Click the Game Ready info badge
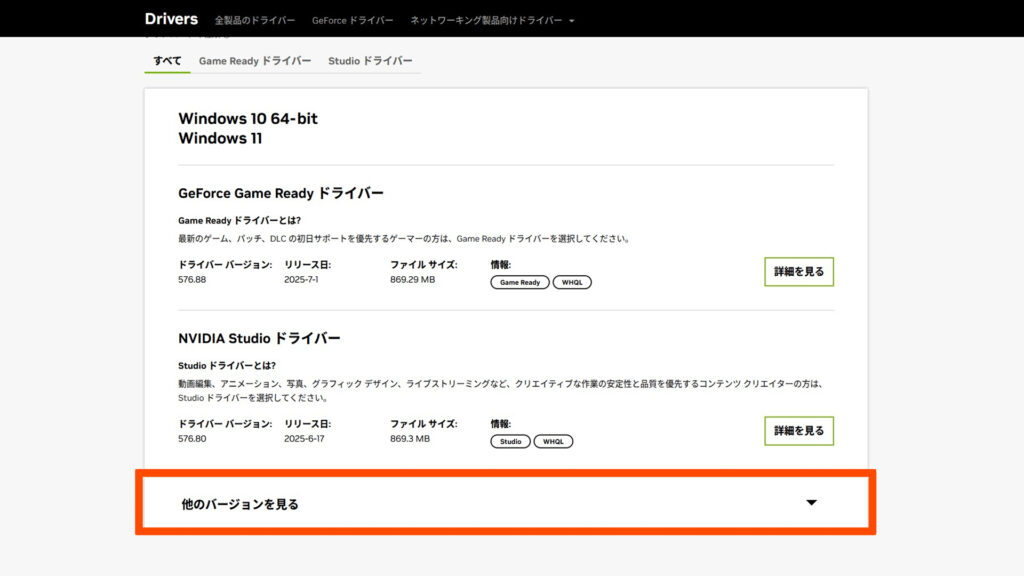Viewport: 1024px width, 576px height. tap(520, 282)
